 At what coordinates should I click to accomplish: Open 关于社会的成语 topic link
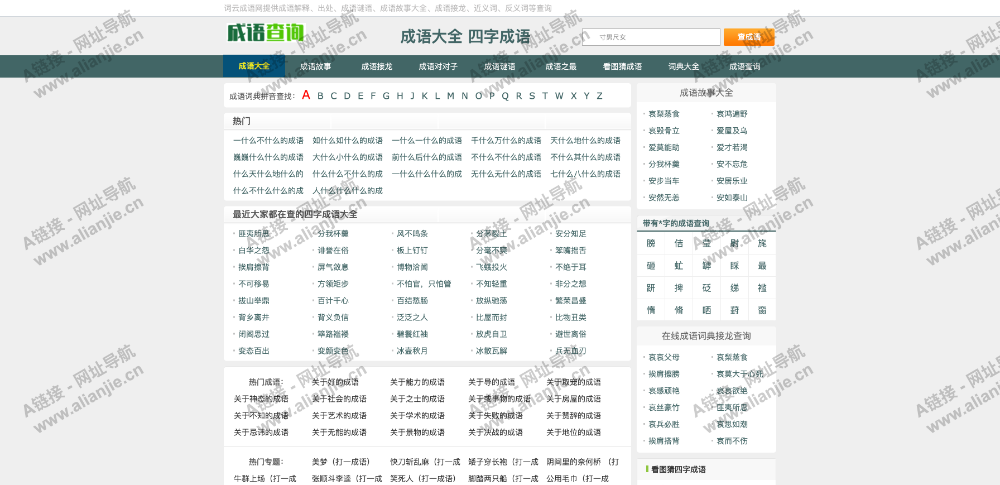(339, 399)
